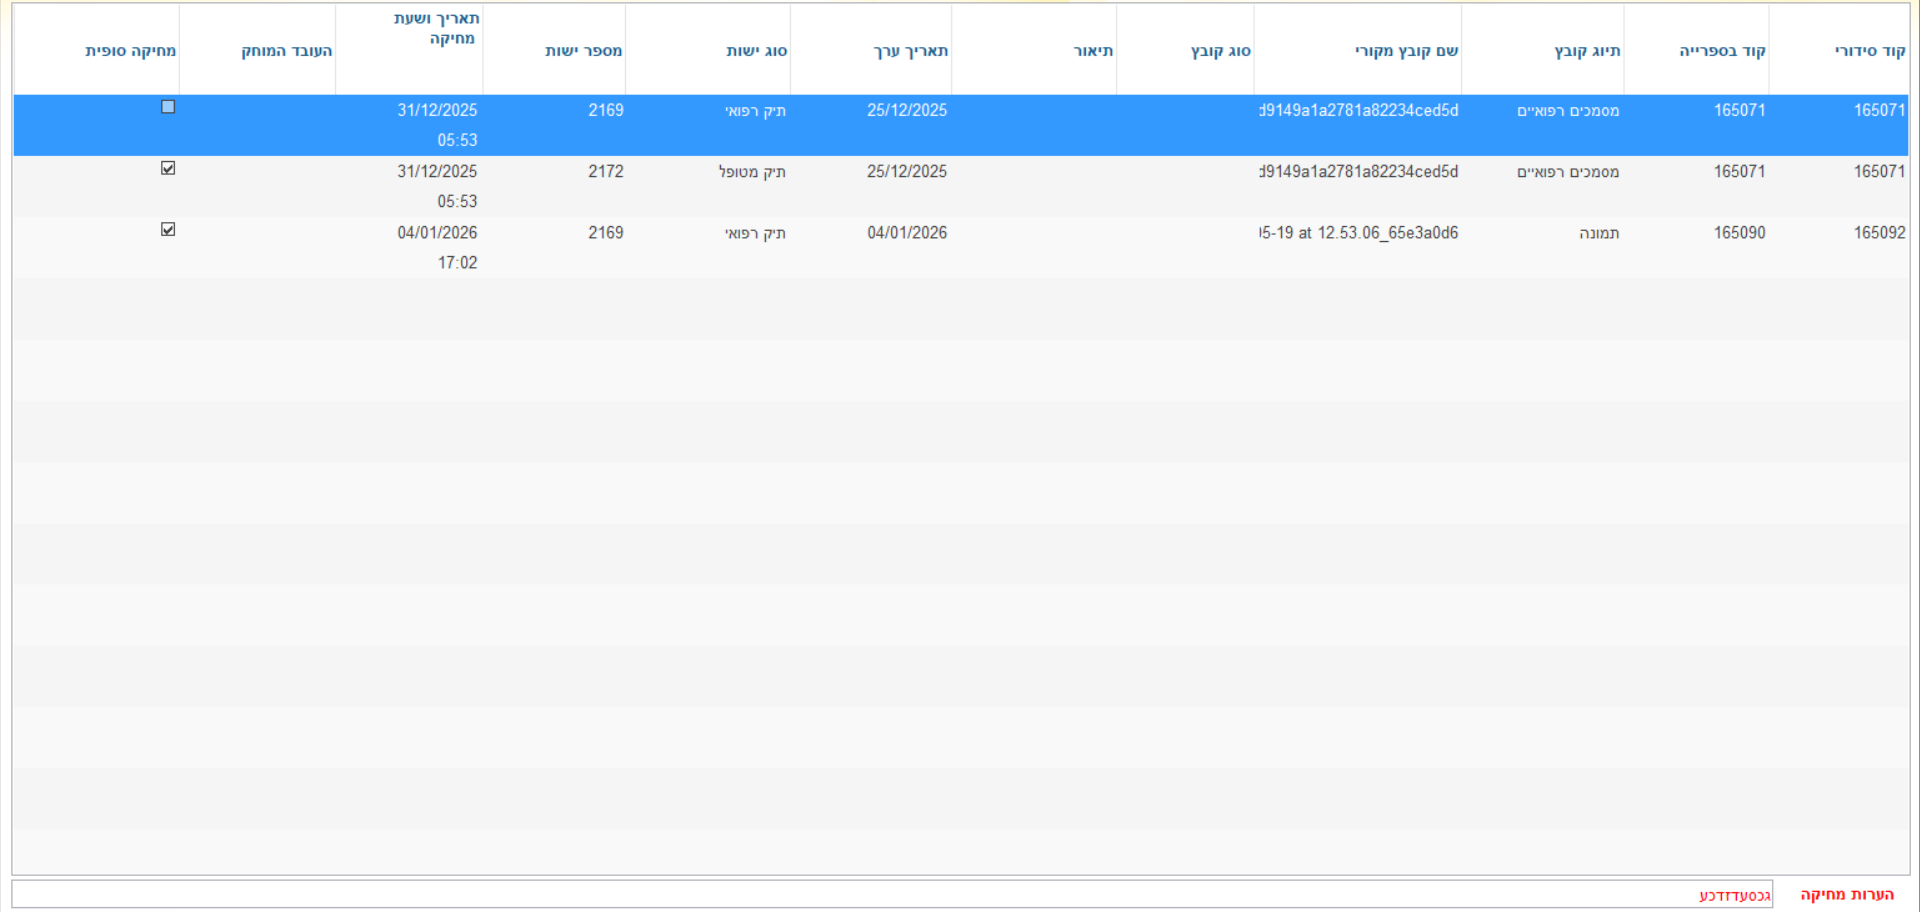Click entity number 2172 cell
The image size is (1920, 912).
click(605, 172)
